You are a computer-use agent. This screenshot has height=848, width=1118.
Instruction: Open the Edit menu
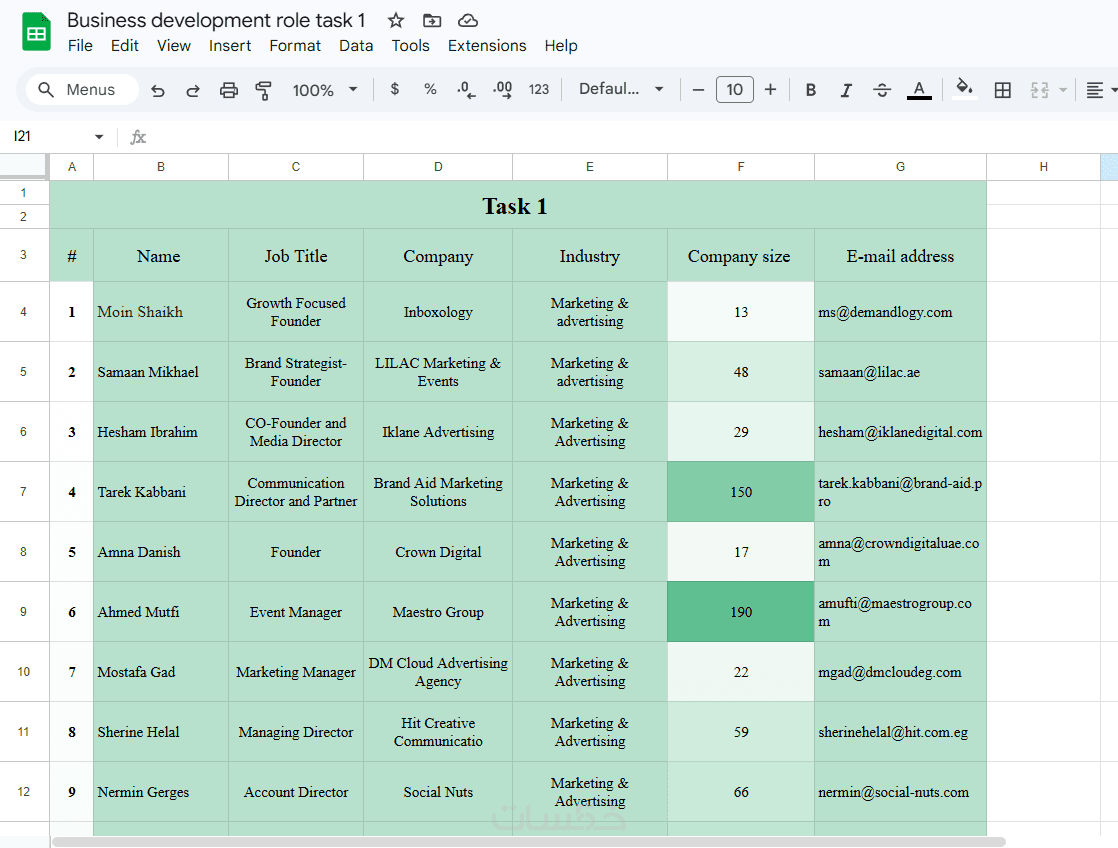[x=125, y=46]
